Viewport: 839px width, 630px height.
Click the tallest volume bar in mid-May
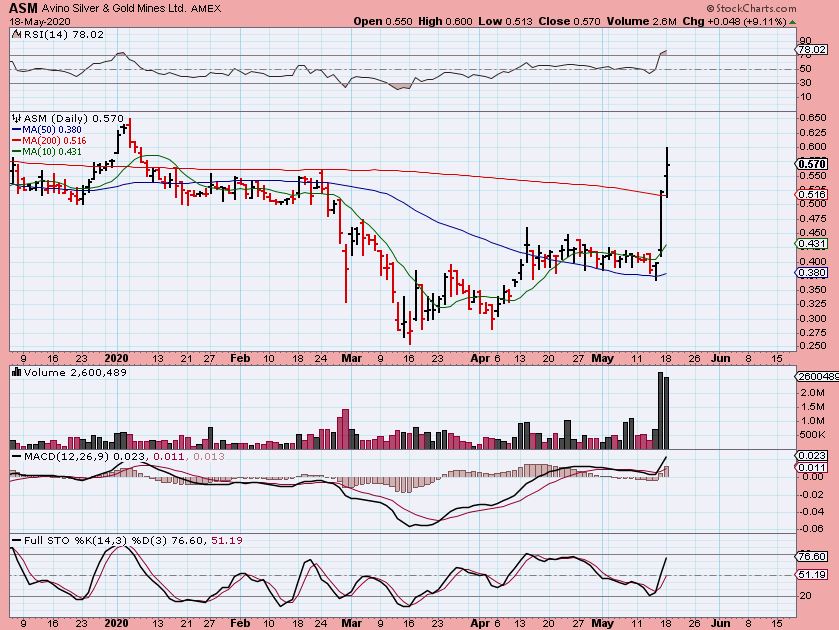click(x=660, y=411)
